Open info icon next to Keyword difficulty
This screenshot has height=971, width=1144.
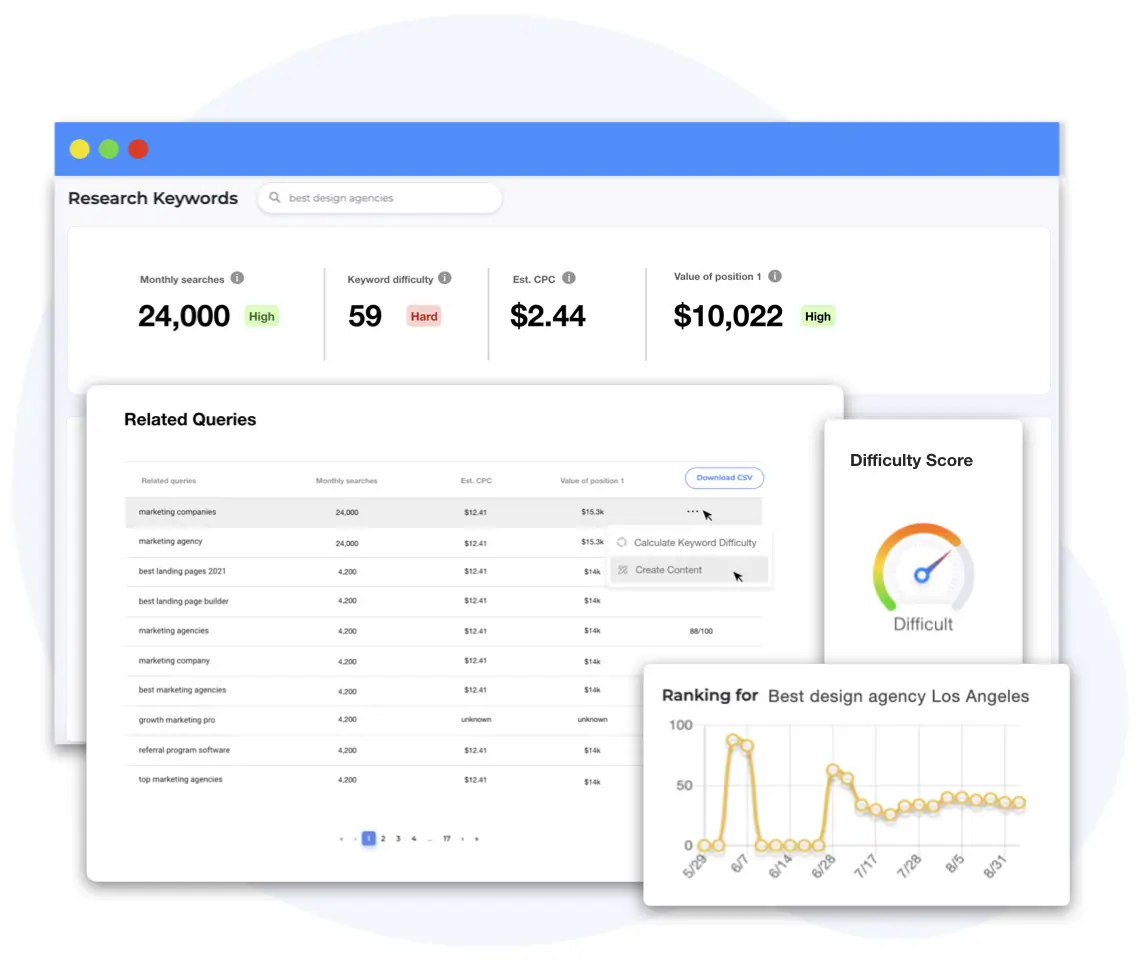(445, 278)
